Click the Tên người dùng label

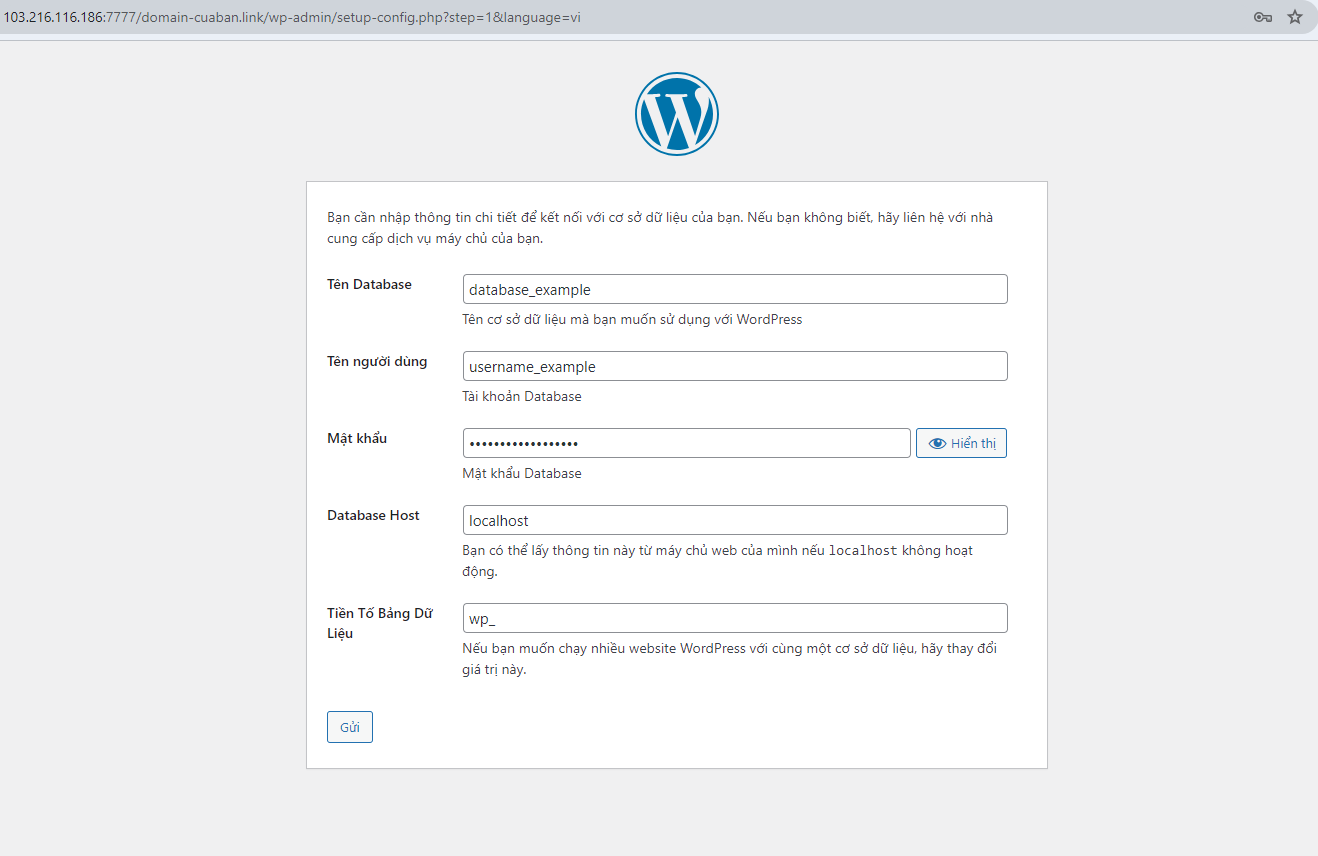click(x=377, y=361)
